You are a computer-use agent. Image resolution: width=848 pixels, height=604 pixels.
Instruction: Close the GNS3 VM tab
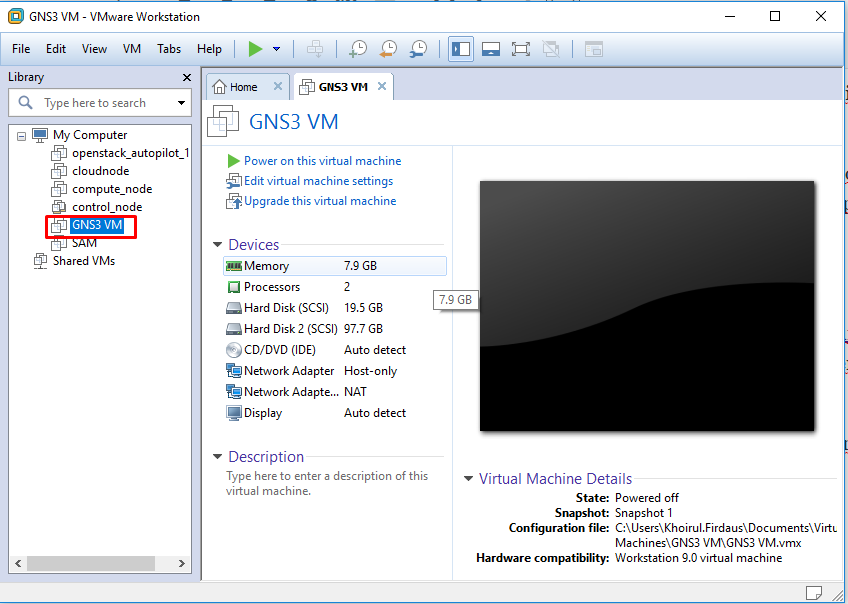382,86
